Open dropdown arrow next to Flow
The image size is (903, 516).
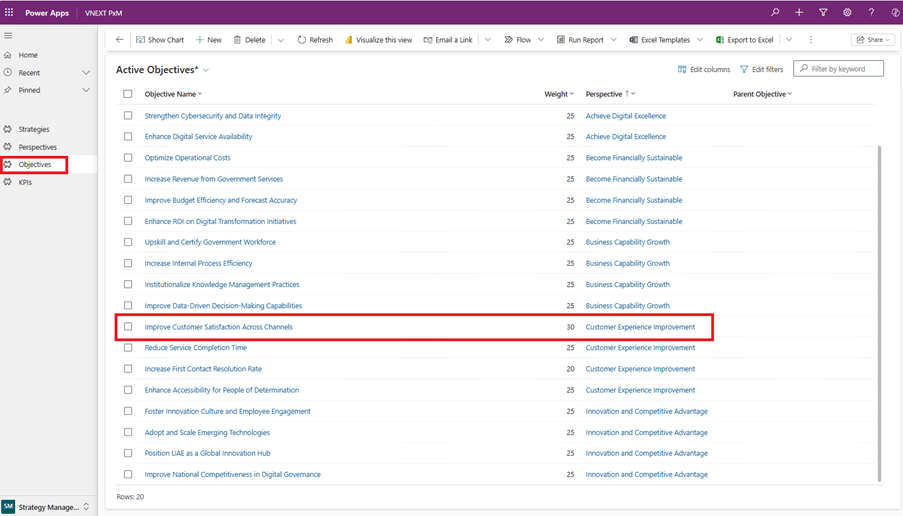[541, 40]
